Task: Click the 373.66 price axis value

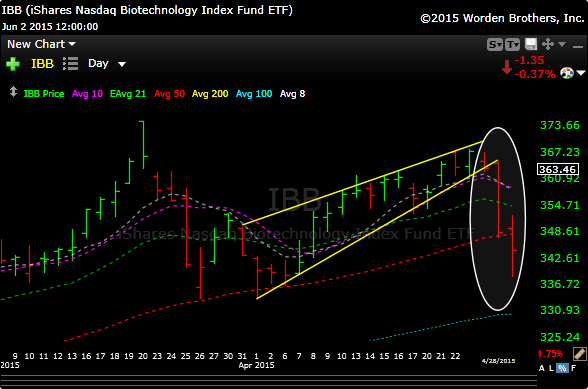Action: [x=560, y=125]
